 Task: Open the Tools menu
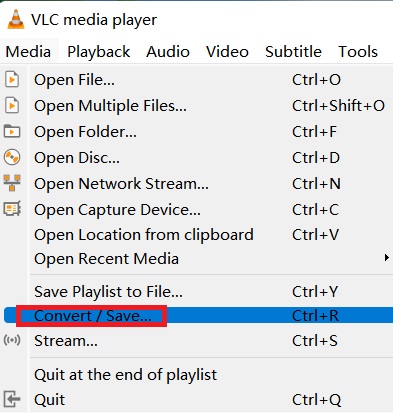click(x=358, y=52)
